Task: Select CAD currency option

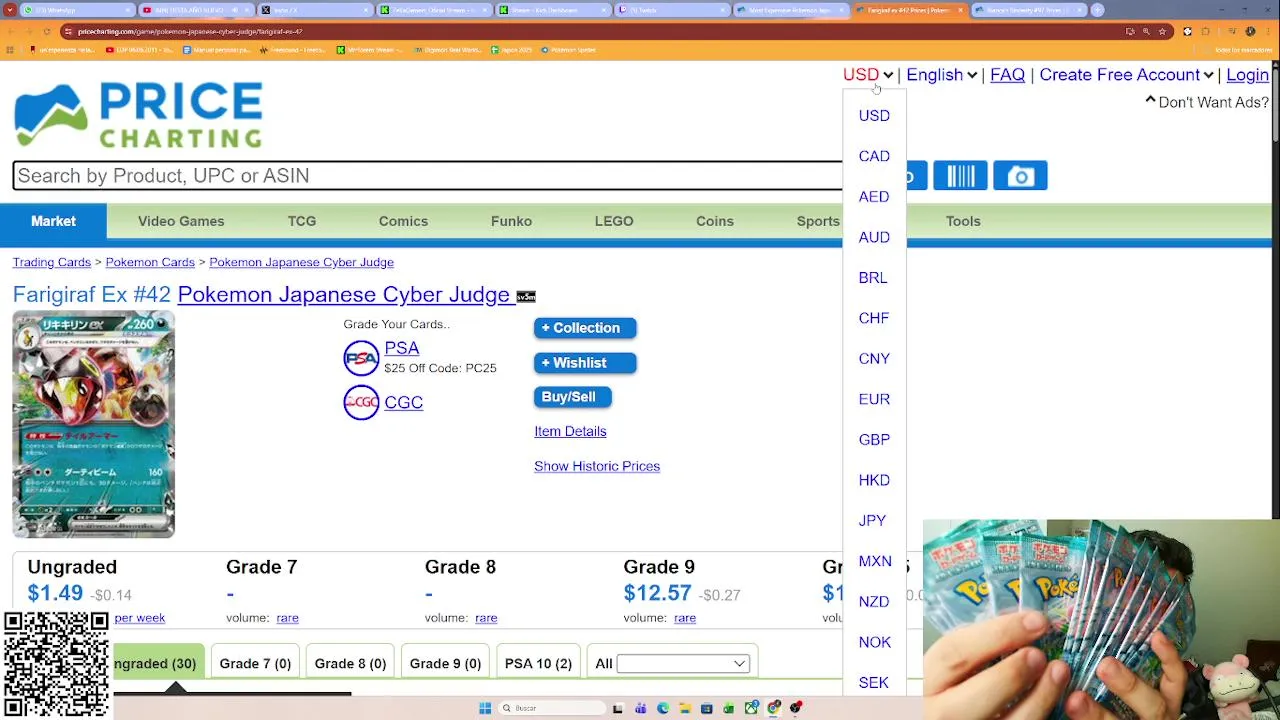Action: [874, 156]
